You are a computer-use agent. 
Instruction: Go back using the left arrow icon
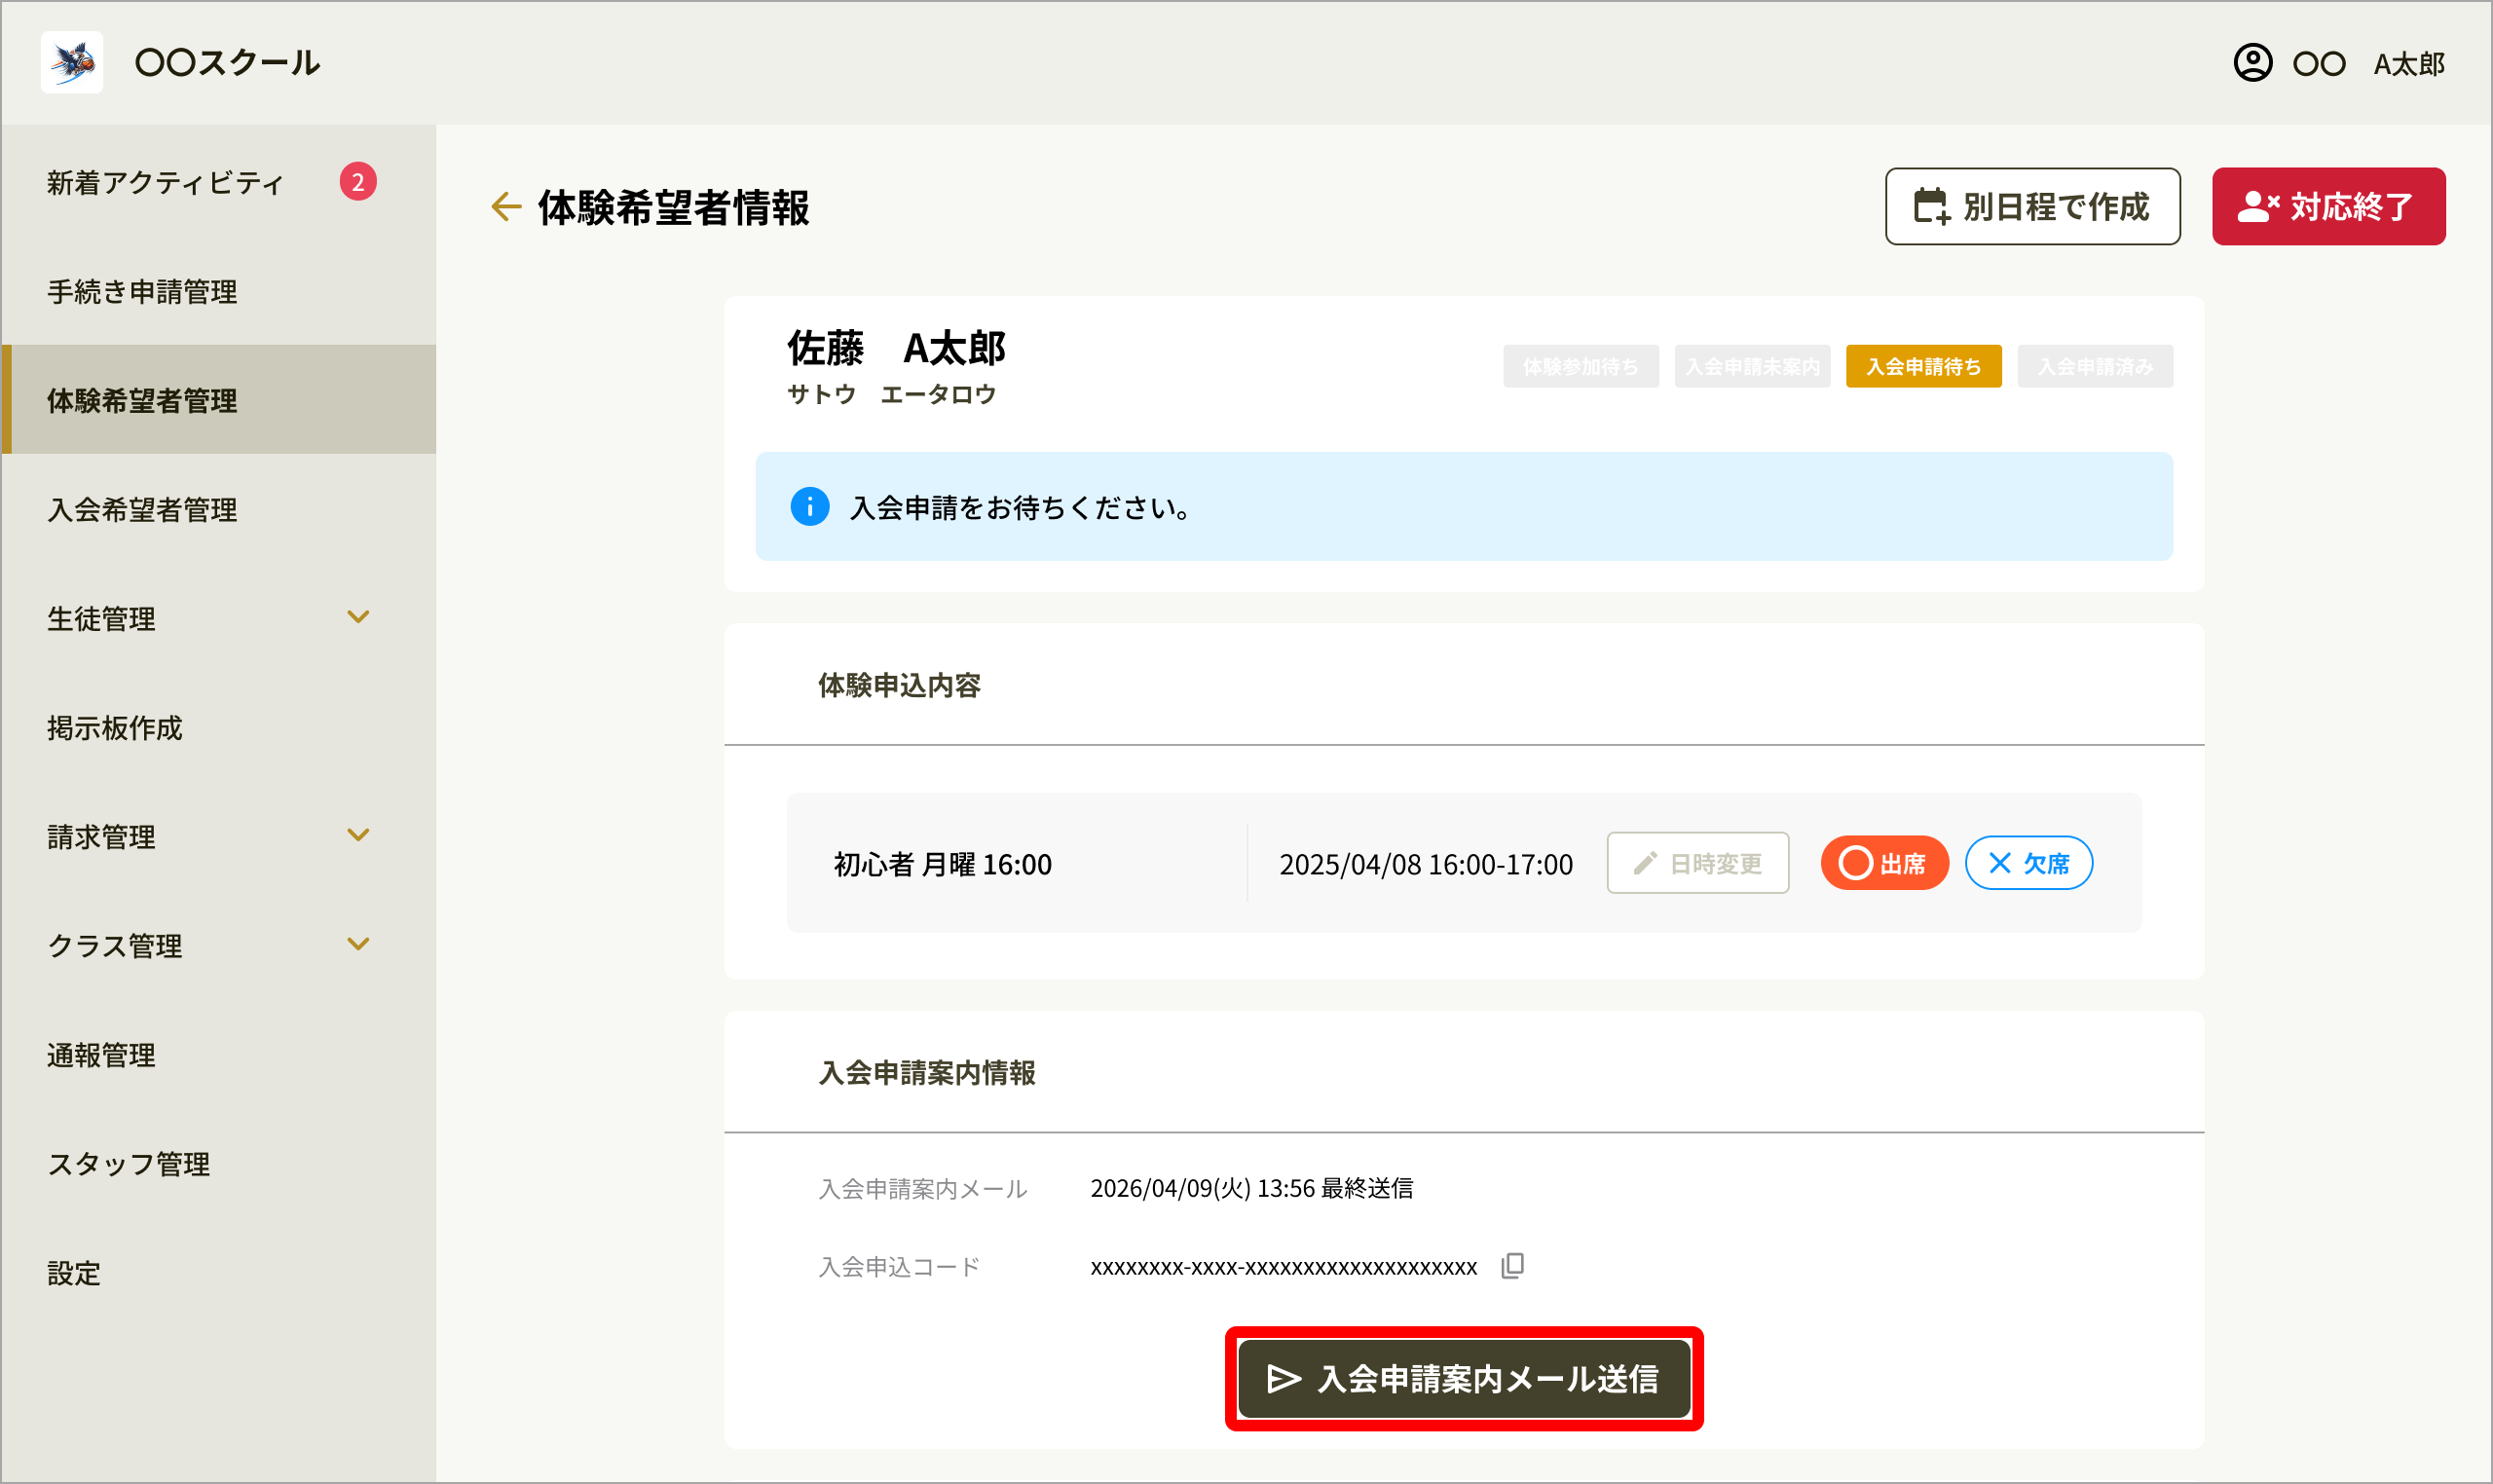(x=507, y=207)
